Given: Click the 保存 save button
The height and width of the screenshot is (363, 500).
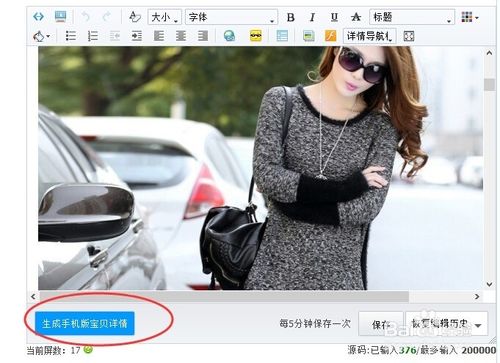Looking at the screenshot, I should coord(381,324).
